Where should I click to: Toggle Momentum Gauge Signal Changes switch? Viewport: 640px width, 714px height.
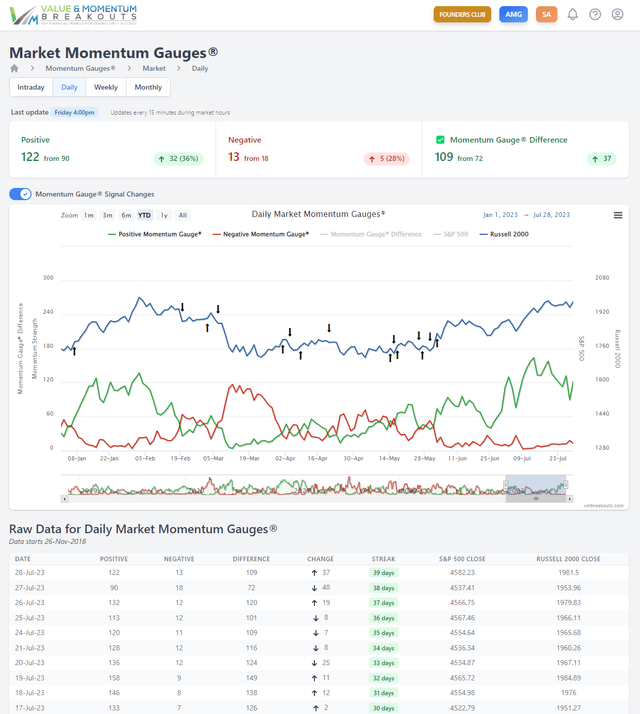pos(20,194)
